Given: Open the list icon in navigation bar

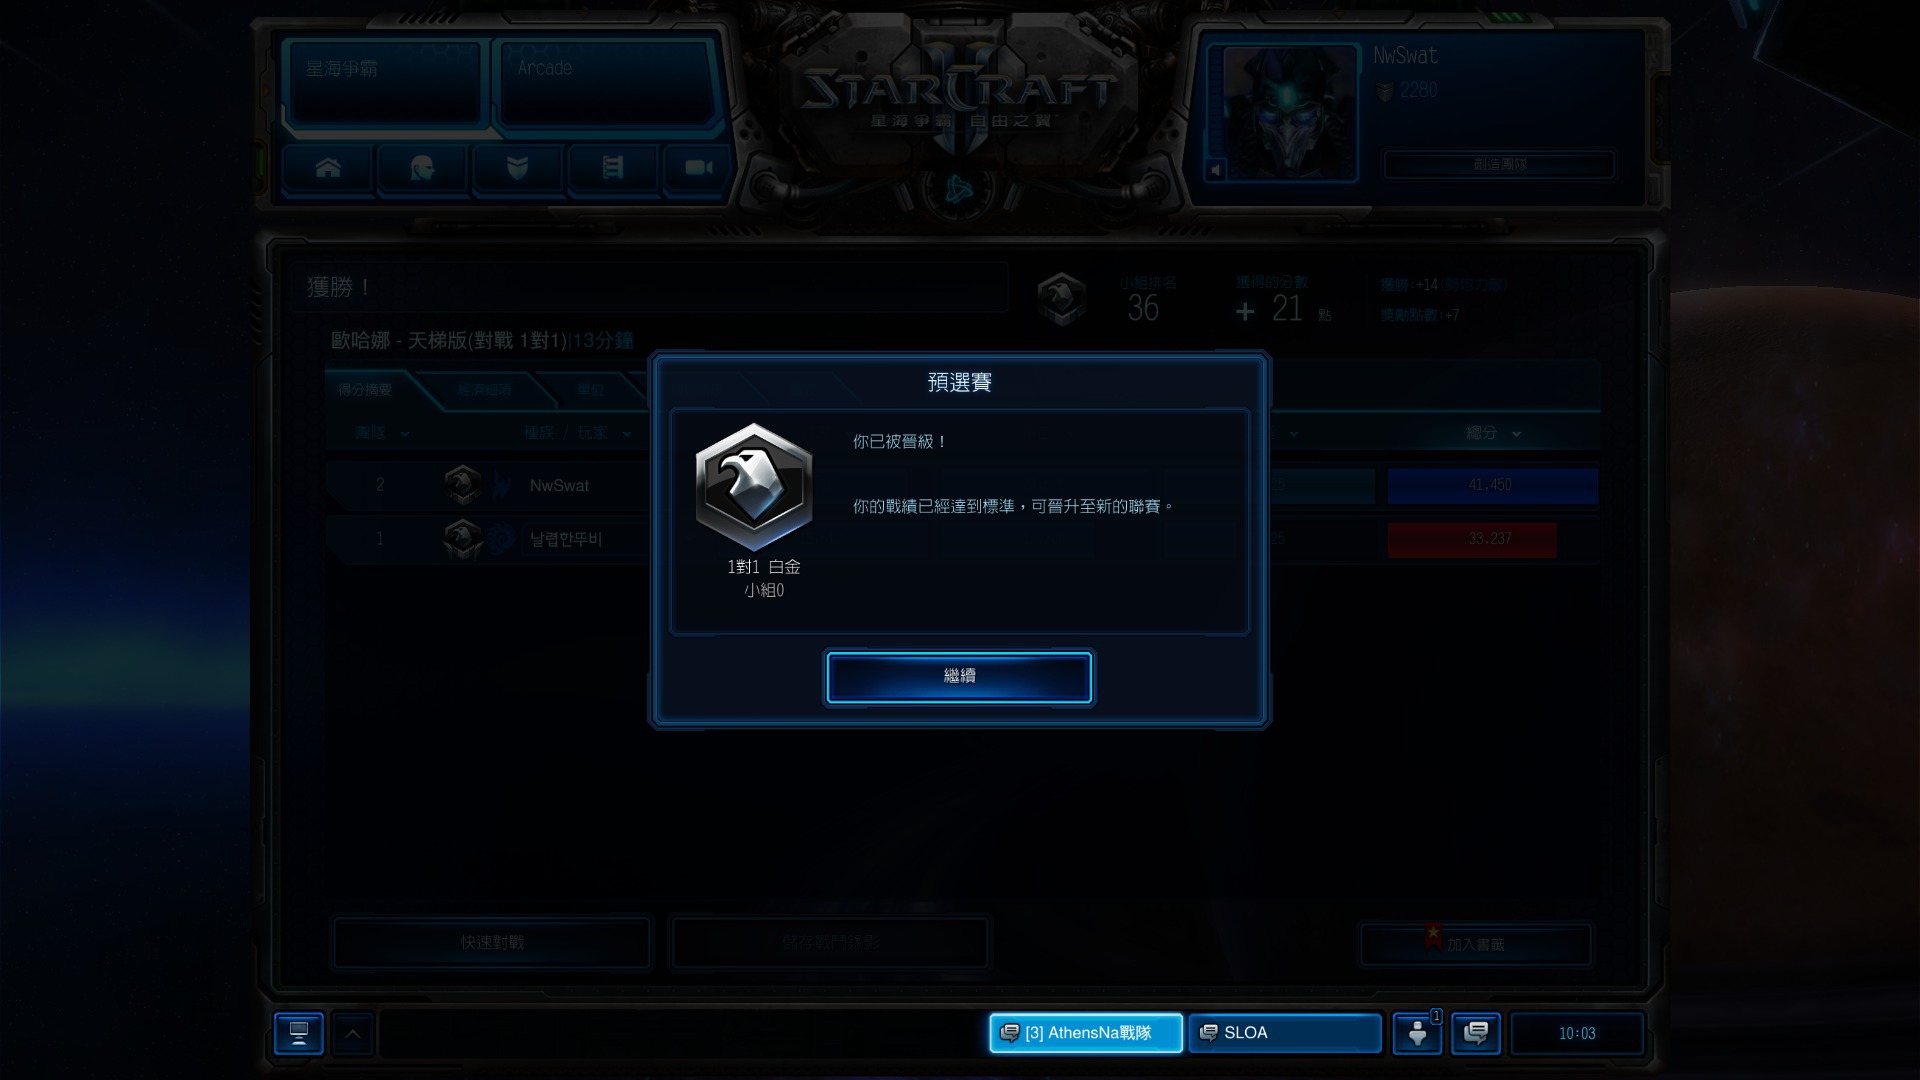Looking at the screenshot, I should [612, 168].
